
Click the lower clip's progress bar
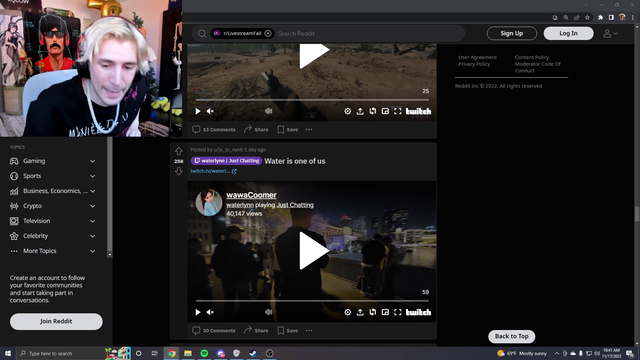(x=312, y=301)
